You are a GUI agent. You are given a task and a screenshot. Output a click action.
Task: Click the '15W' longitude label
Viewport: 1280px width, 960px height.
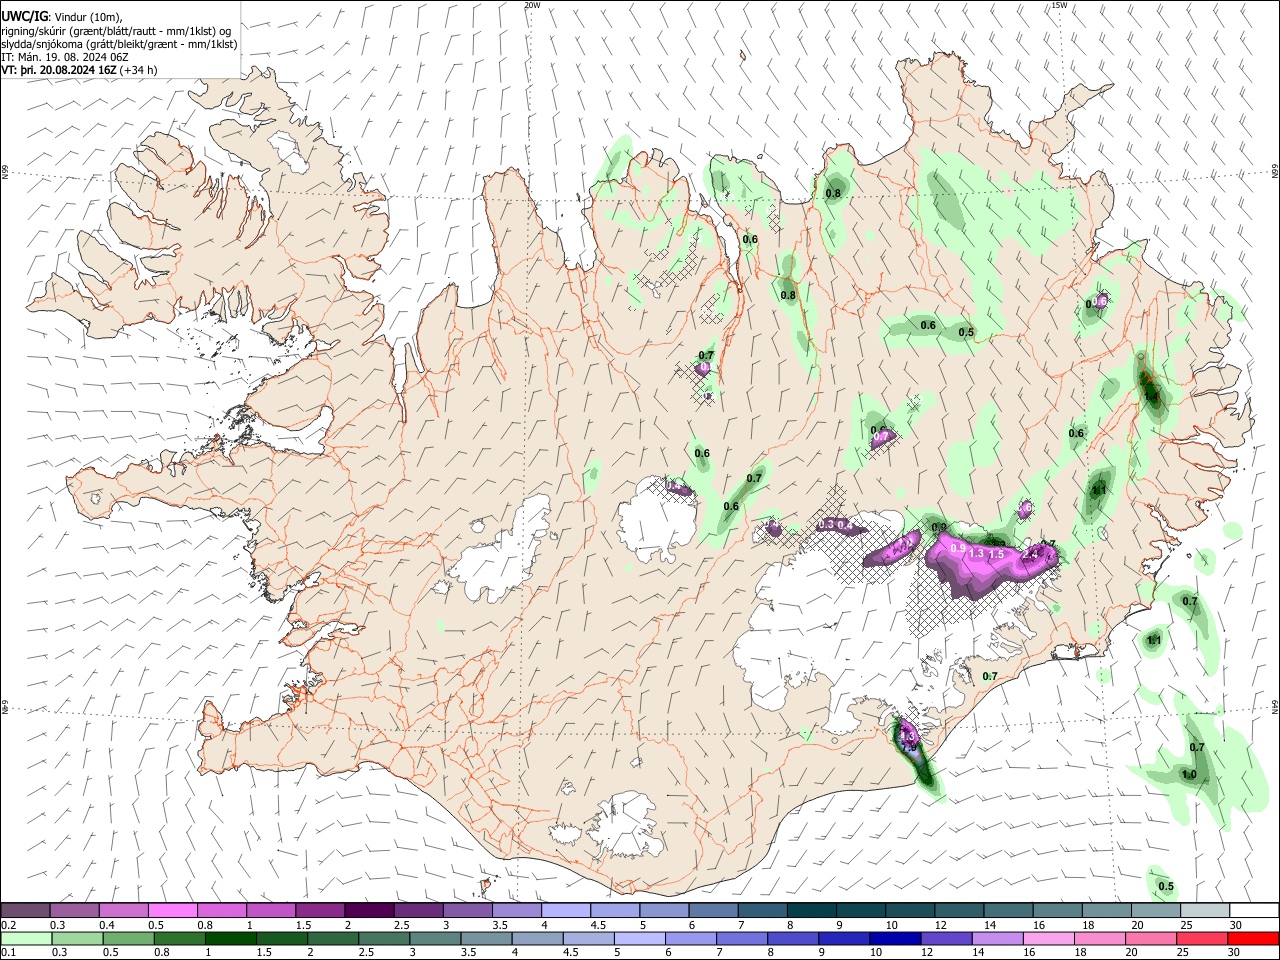point(1059,5)
